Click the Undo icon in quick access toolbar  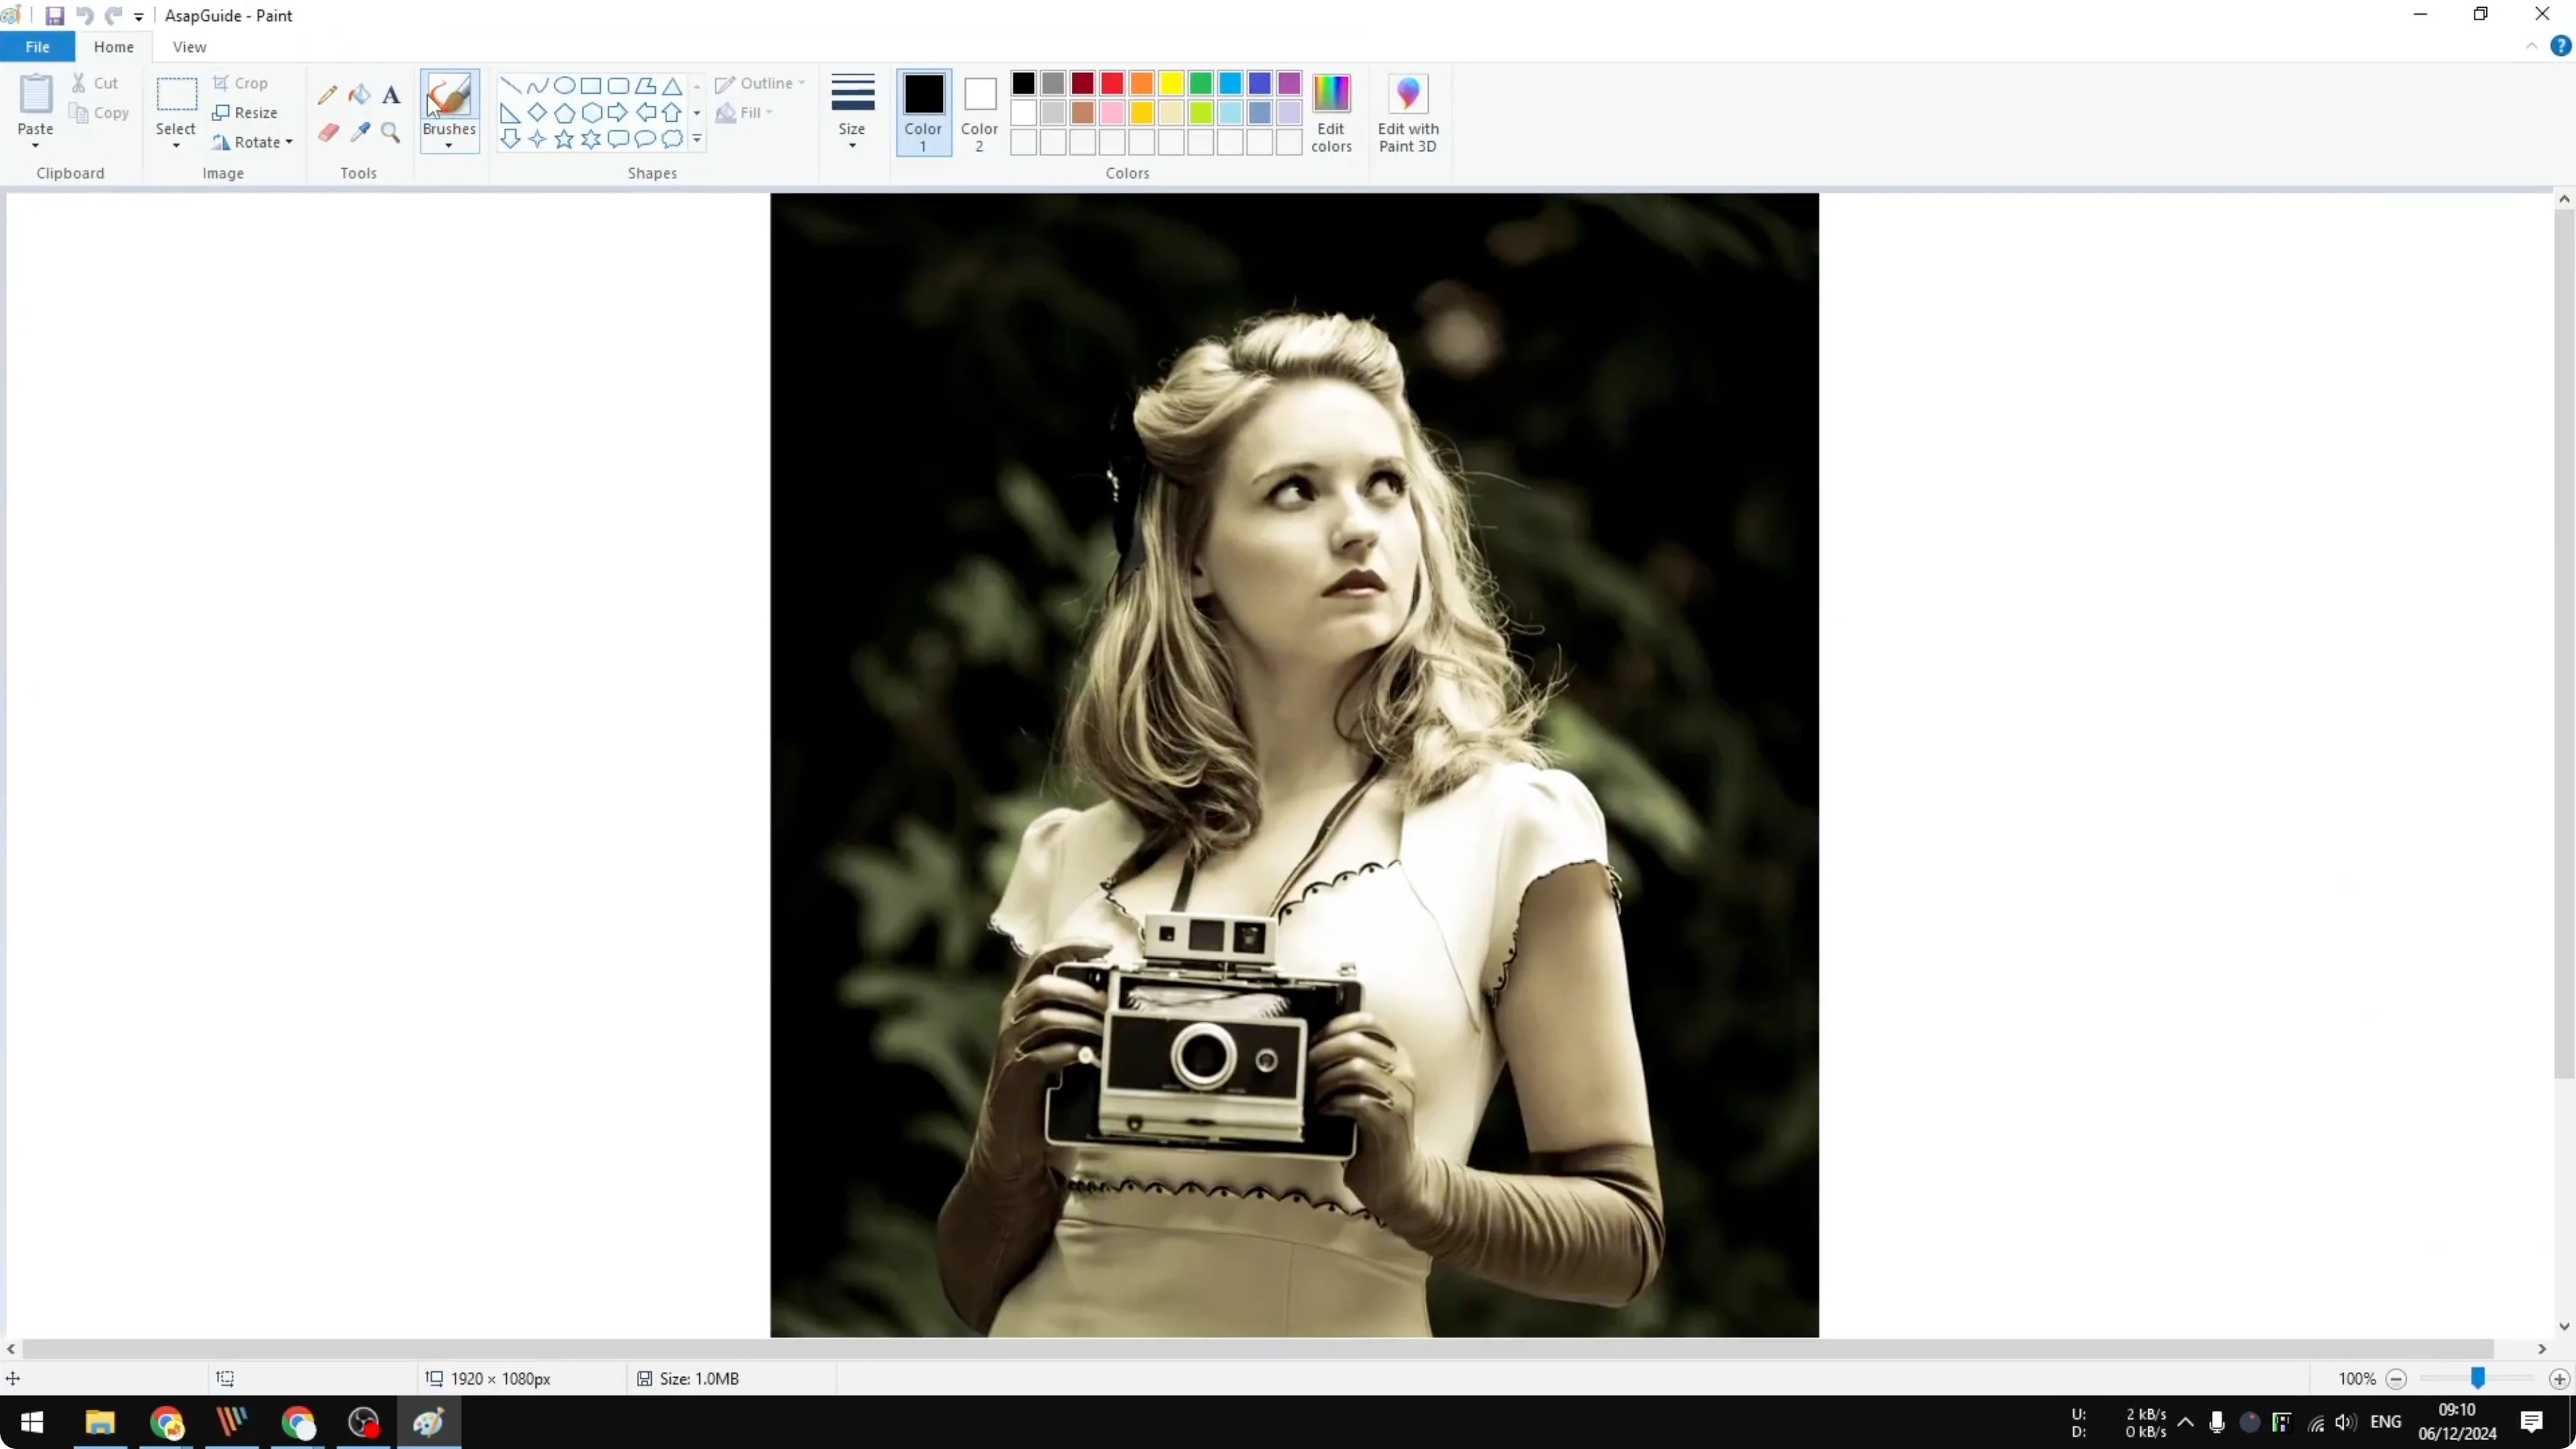point(85,15)
